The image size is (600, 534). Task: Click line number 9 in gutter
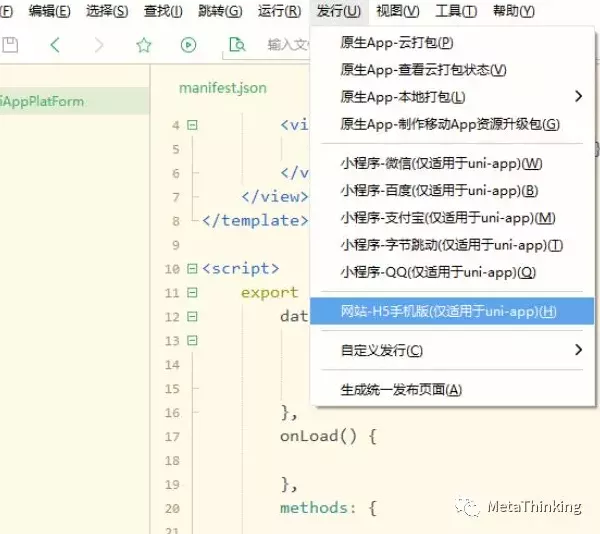[x=176, y=245]
